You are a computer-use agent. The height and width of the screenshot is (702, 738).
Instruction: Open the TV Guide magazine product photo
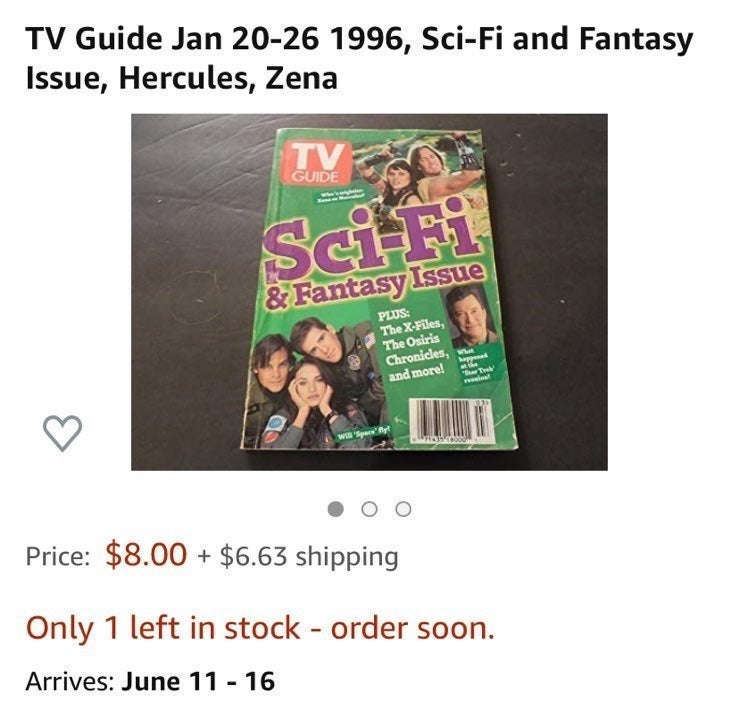369,292
